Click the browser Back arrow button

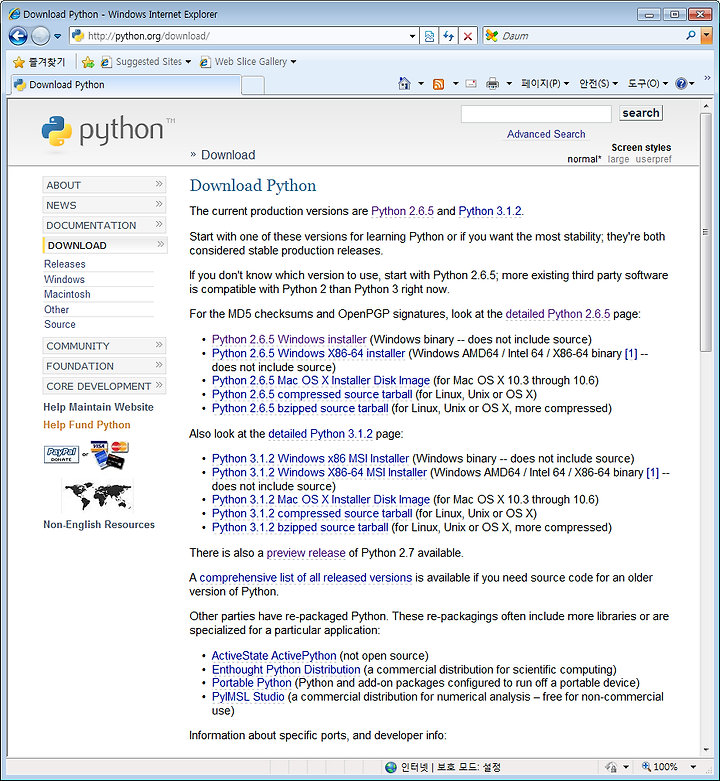click(18, 36)
